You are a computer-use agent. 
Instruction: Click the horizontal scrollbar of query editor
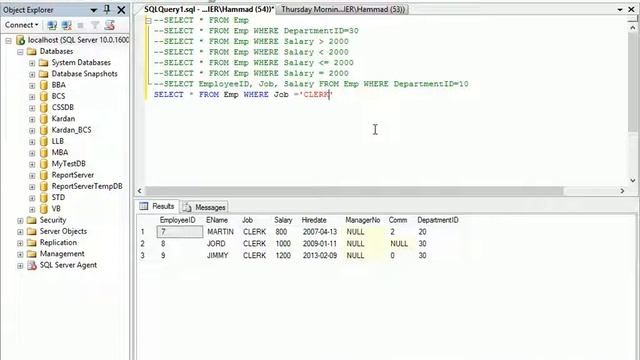click(x=353, y=191)
